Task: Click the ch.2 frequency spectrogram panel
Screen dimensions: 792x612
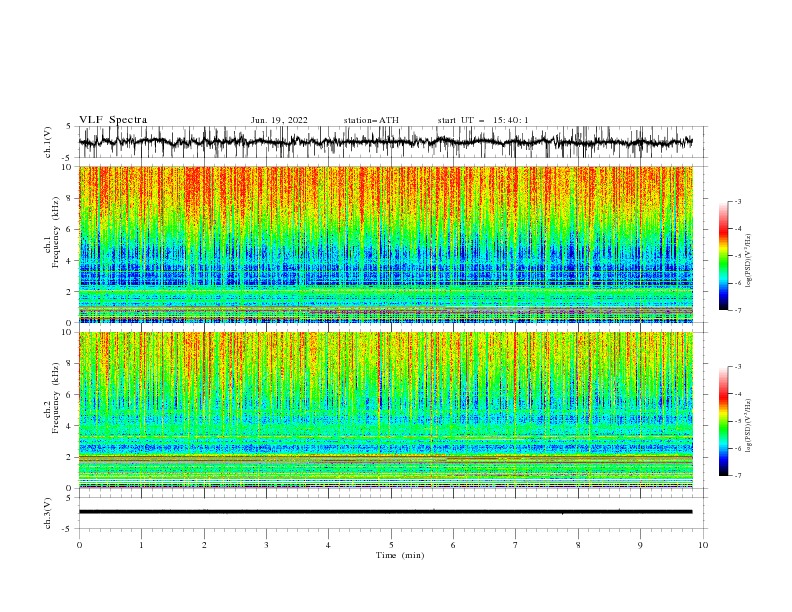Action: point(385,410)
